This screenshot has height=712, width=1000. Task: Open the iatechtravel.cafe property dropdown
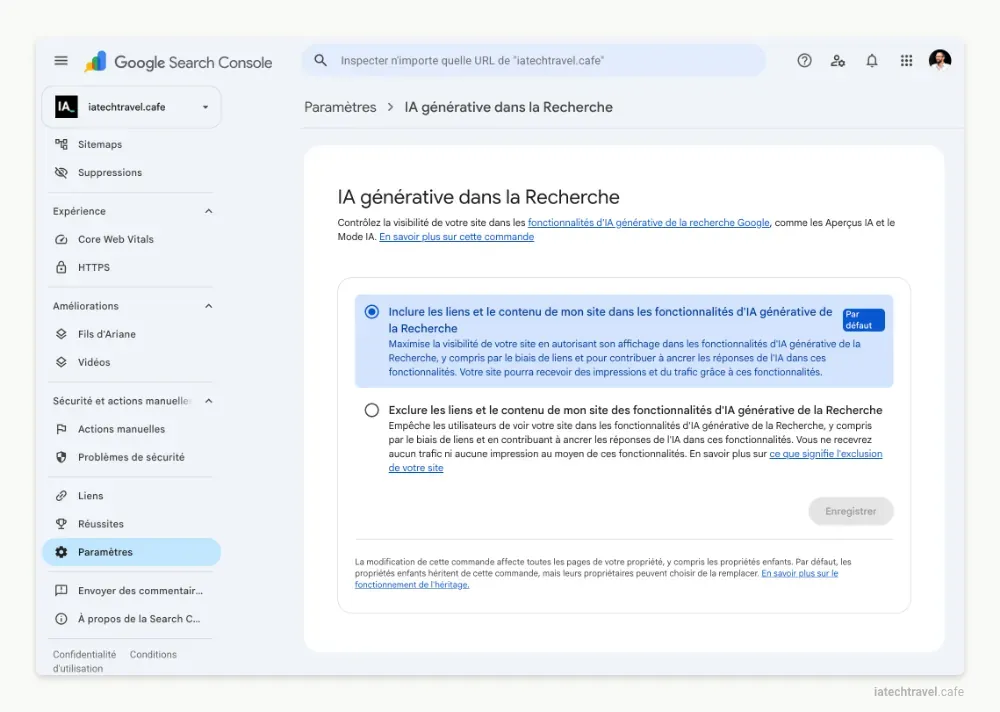pyautogui.click(x=131, y=107)
